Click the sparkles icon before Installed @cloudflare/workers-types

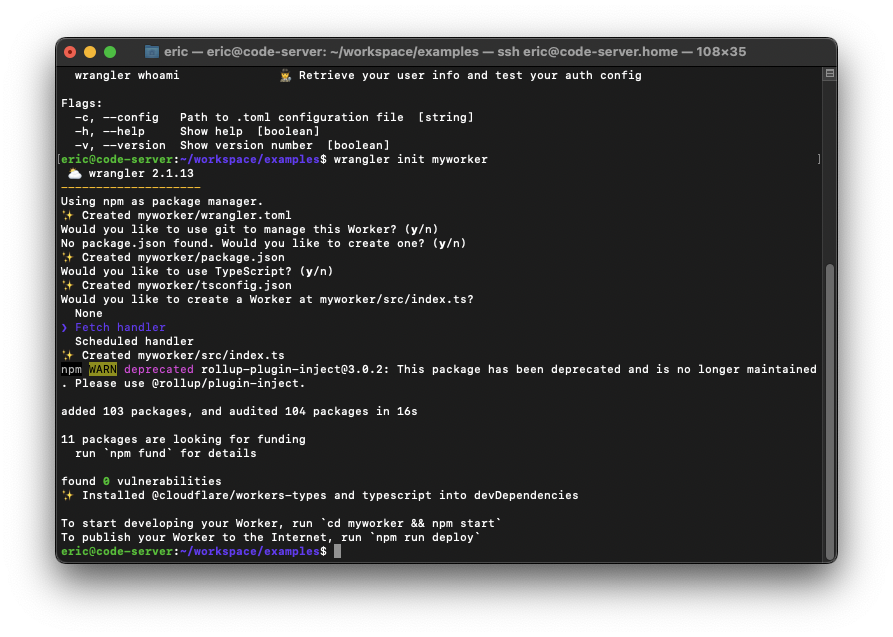click(67, 495)
